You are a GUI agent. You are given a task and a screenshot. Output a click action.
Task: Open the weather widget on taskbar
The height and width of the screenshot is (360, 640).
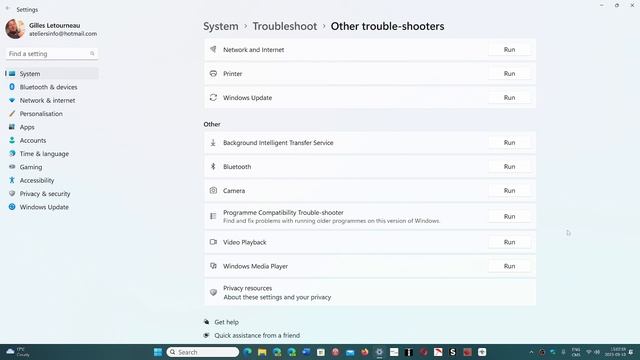18,352
